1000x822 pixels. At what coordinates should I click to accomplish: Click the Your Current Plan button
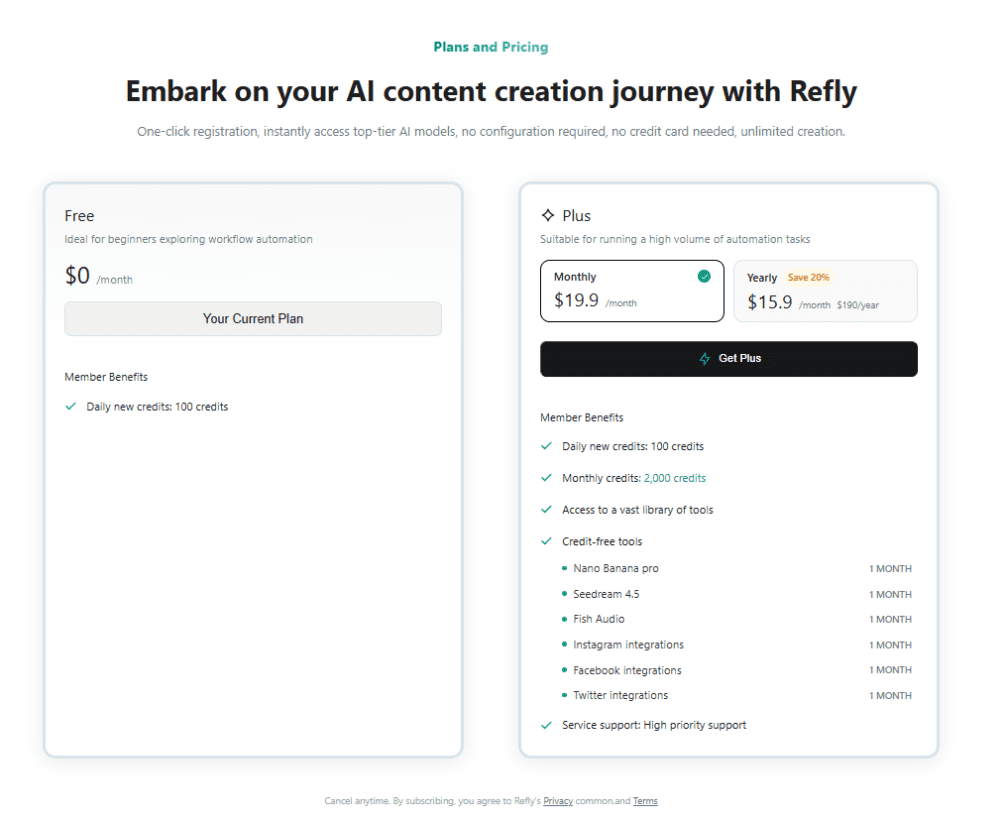253,319
